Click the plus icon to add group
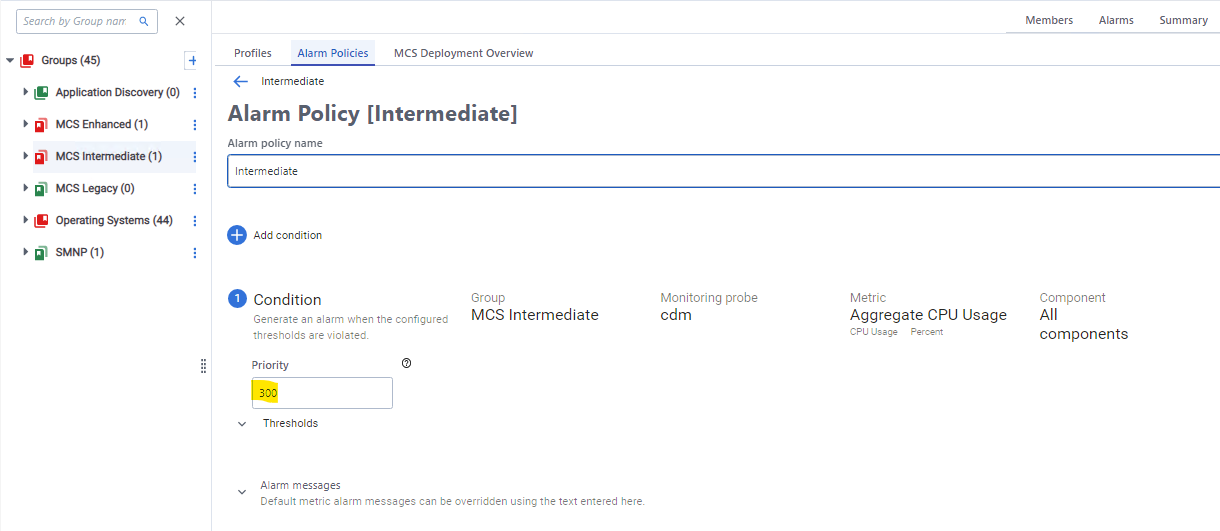 192,61
